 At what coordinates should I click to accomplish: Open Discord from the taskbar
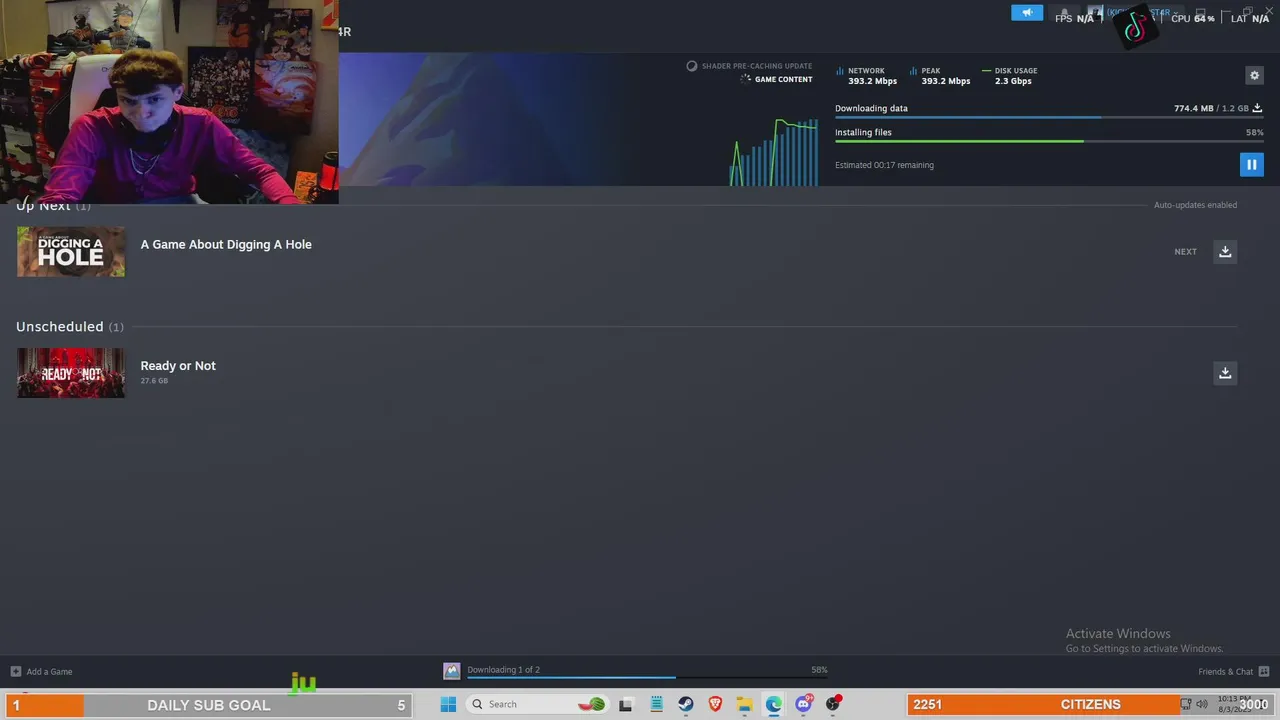[x=803, y=704]
